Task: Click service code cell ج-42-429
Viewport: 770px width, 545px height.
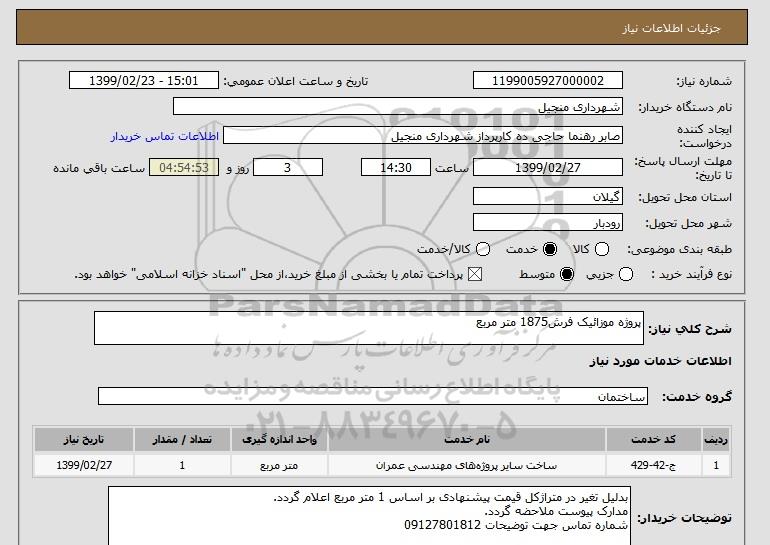Action: click(x=654, y=465)
